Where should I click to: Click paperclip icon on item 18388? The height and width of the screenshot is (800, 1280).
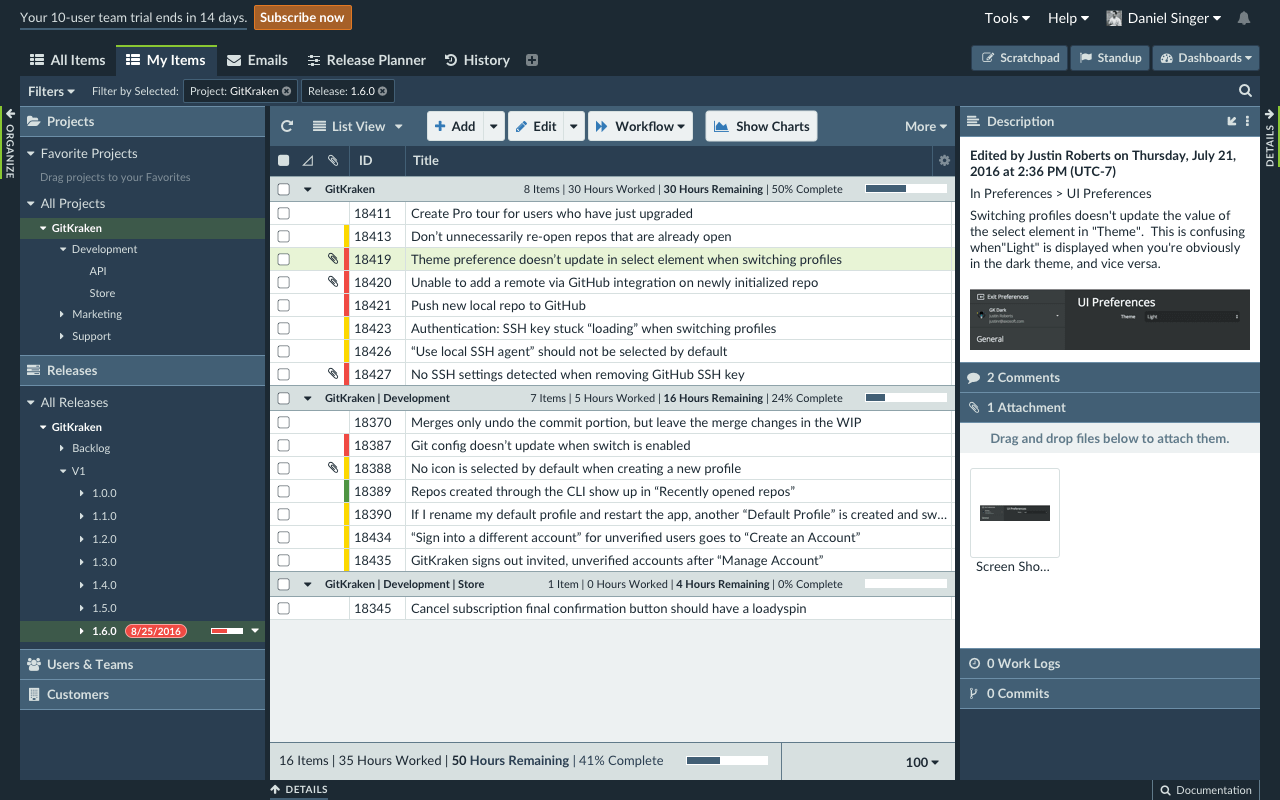pyautogui.click(x=333, y=468)
